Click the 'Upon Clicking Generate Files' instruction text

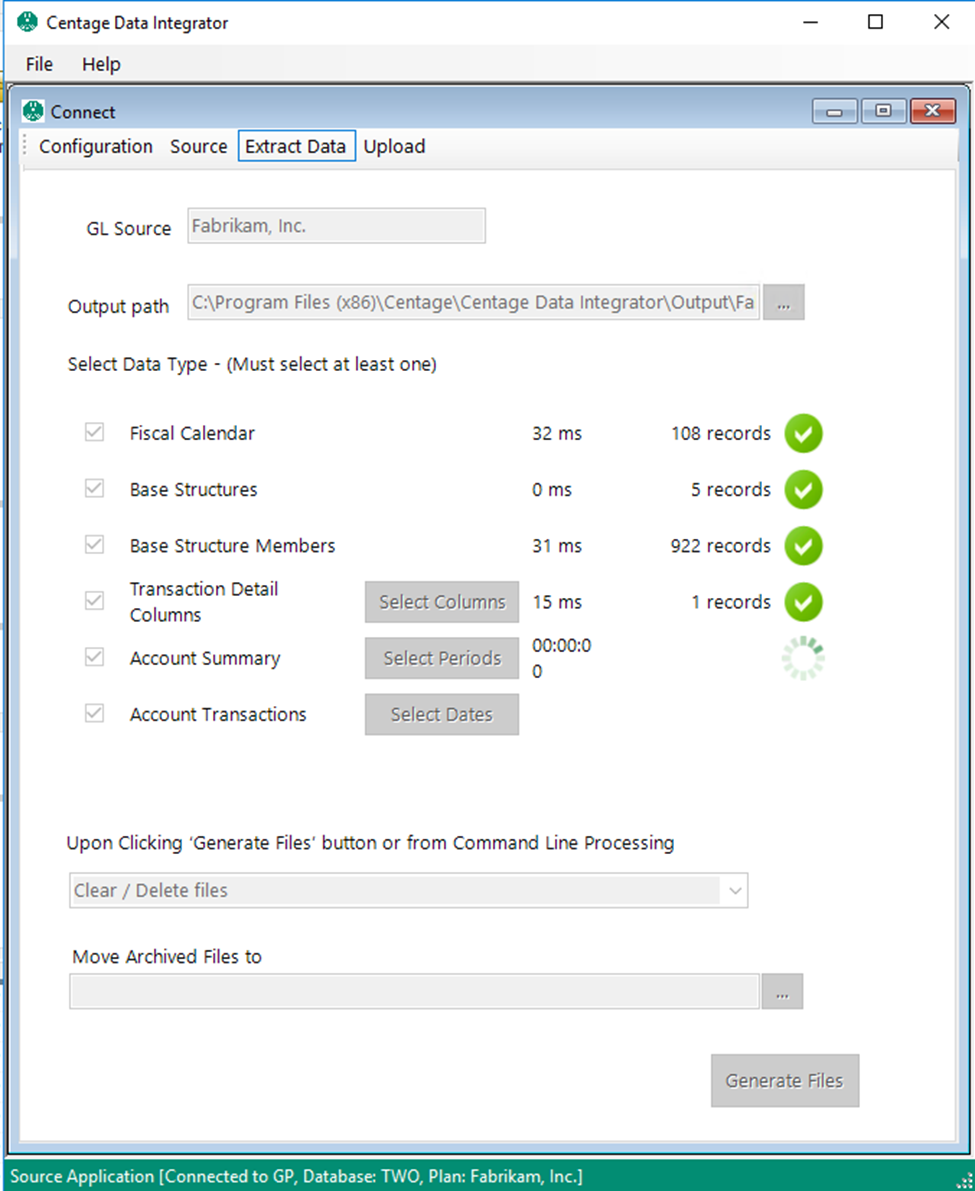tap(371, 843)
